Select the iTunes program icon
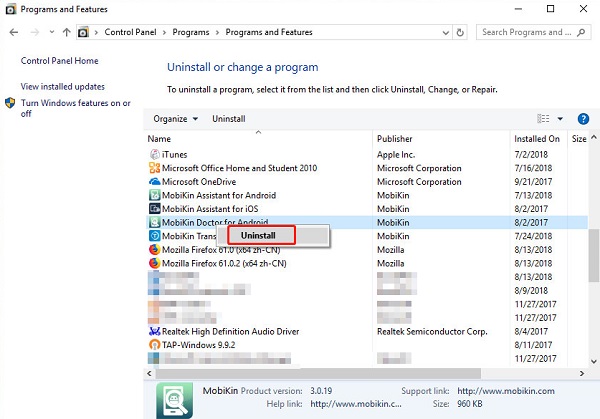The height and width of the screenshot is (419, 600). 154,155
